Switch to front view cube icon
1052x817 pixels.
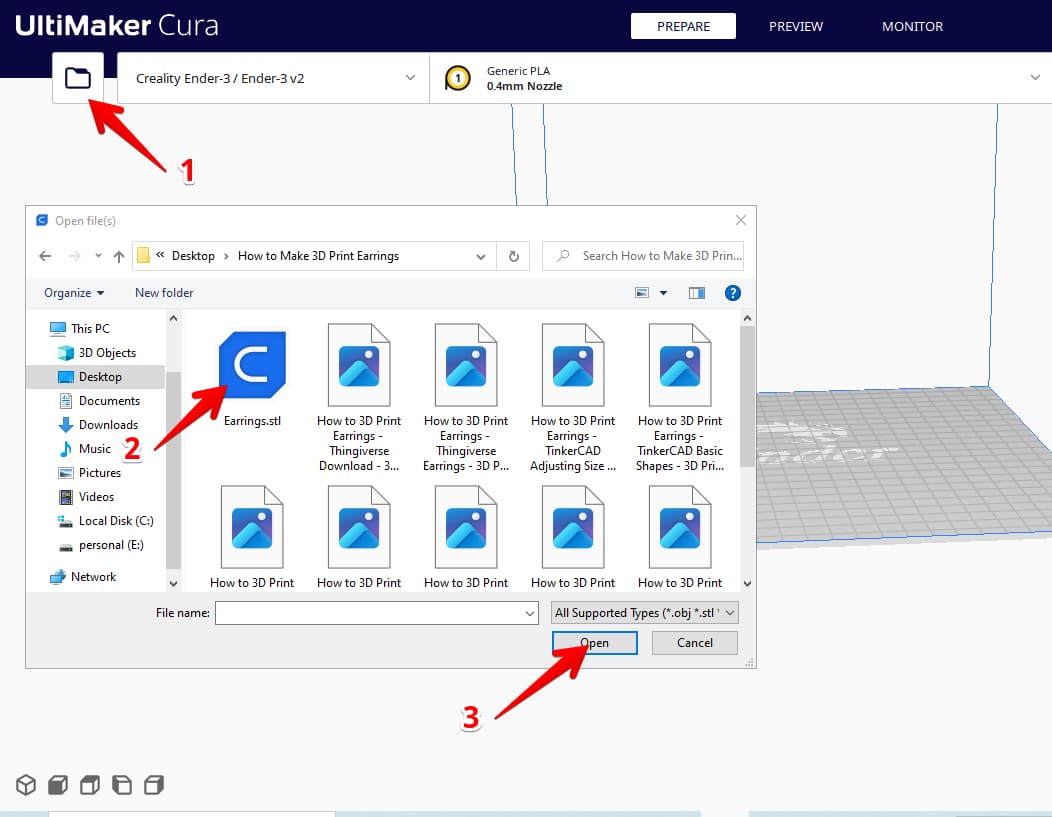click(58, 784)
